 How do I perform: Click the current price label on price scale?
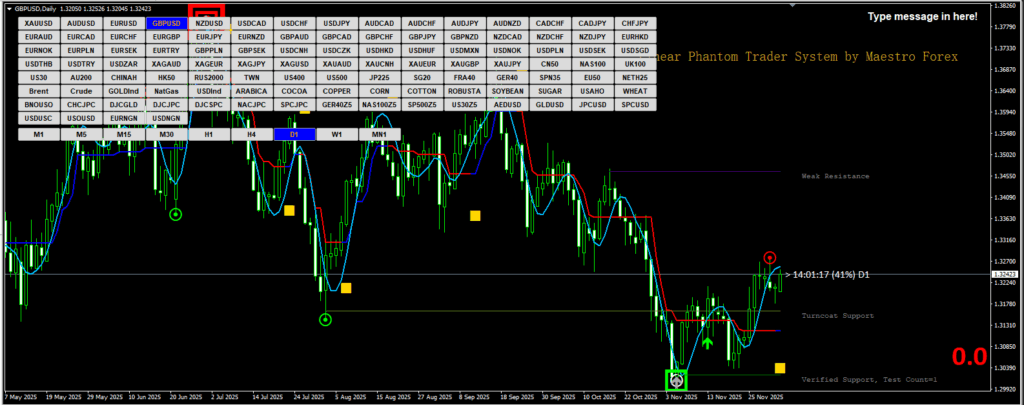tap(1002, 273)
